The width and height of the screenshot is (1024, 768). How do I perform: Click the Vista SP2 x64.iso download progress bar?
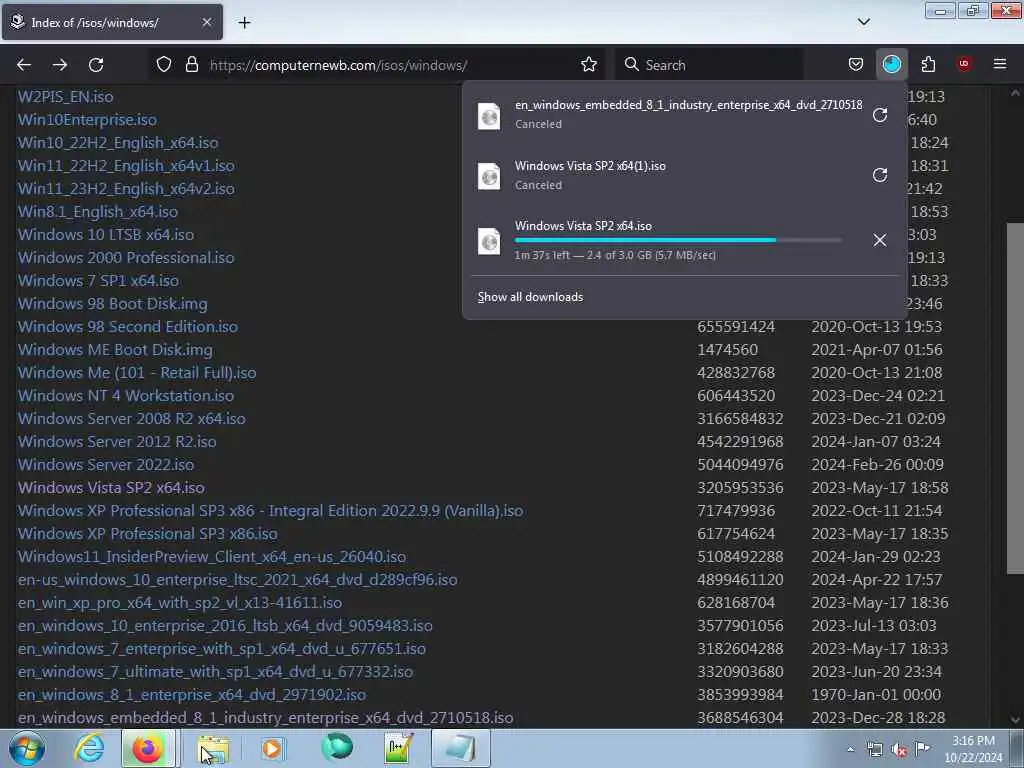[678, 240]
